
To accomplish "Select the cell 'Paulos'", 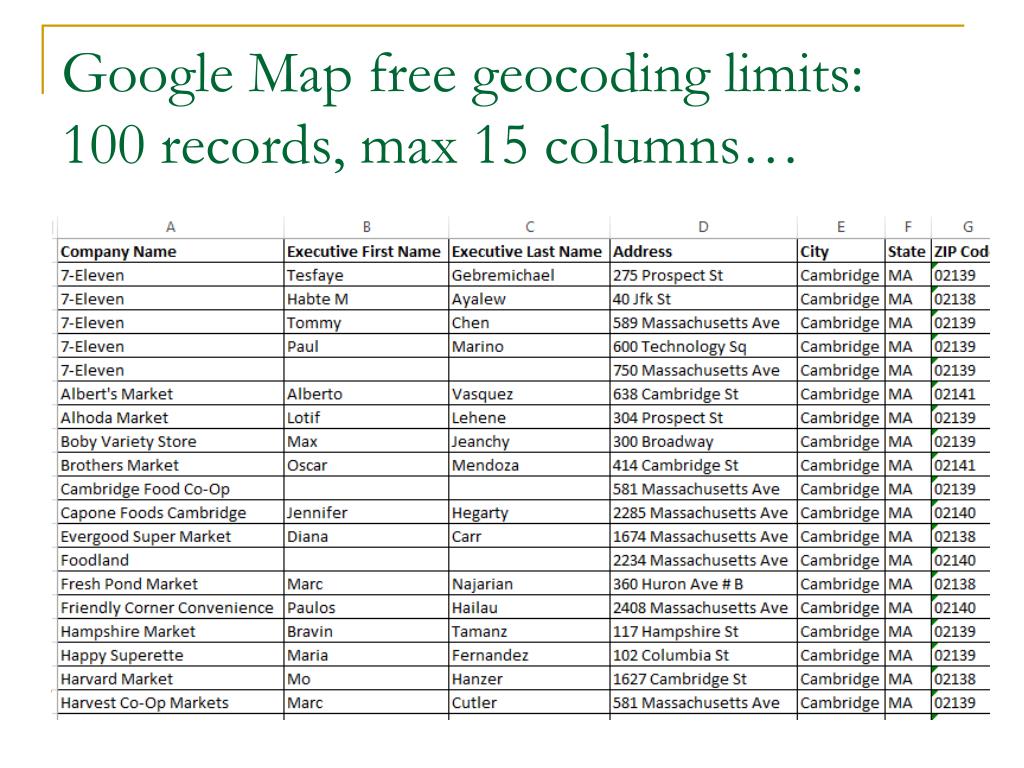I will tap(366, 608).
